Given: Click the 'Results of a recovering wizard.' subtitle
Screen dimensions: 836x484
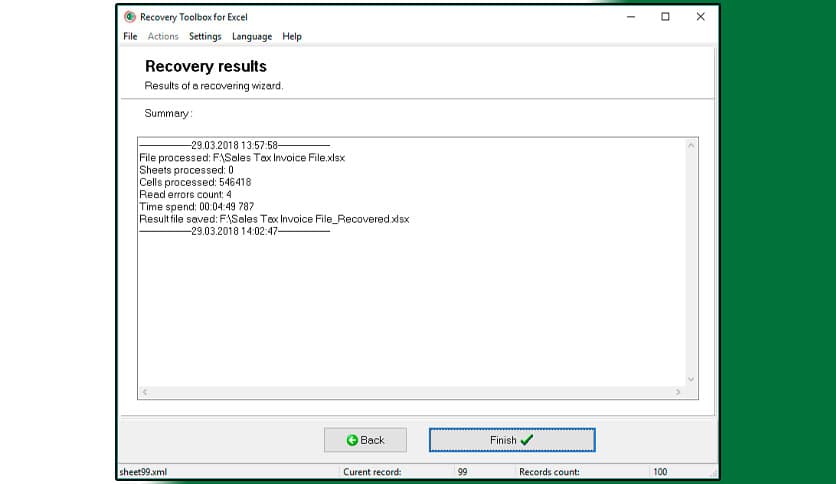Looking at the screenshot, I should (x=214, y=86).
